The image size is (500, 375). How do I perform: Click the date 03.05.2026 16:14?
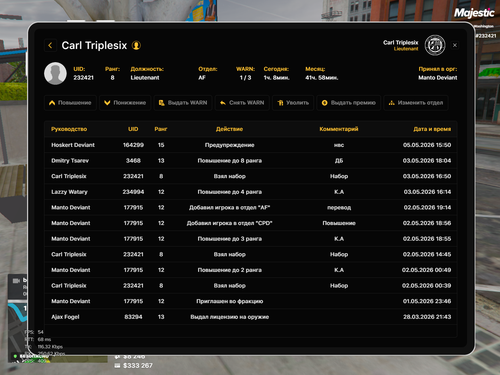coord(427,192)
